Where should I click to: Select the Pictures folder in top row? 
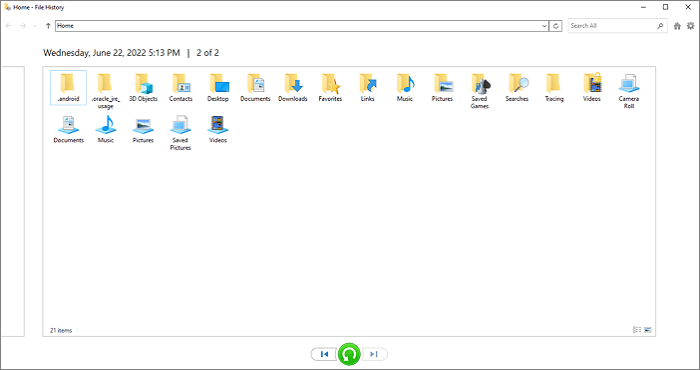(x=442, y=87)
